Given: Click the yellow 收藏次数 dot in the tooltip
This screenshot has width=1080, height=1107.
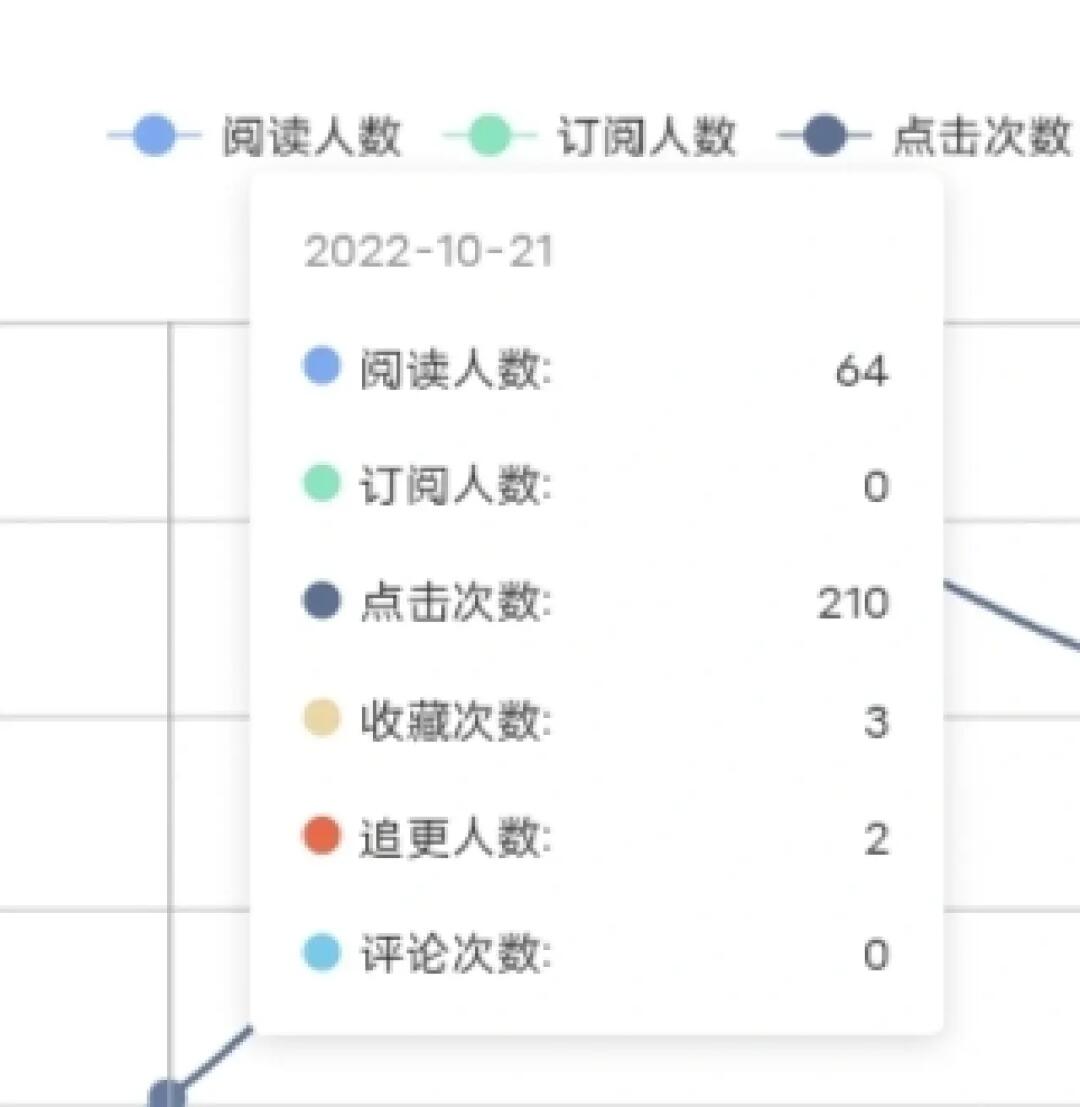Looking at the screenshot, I should click(320, 721).
